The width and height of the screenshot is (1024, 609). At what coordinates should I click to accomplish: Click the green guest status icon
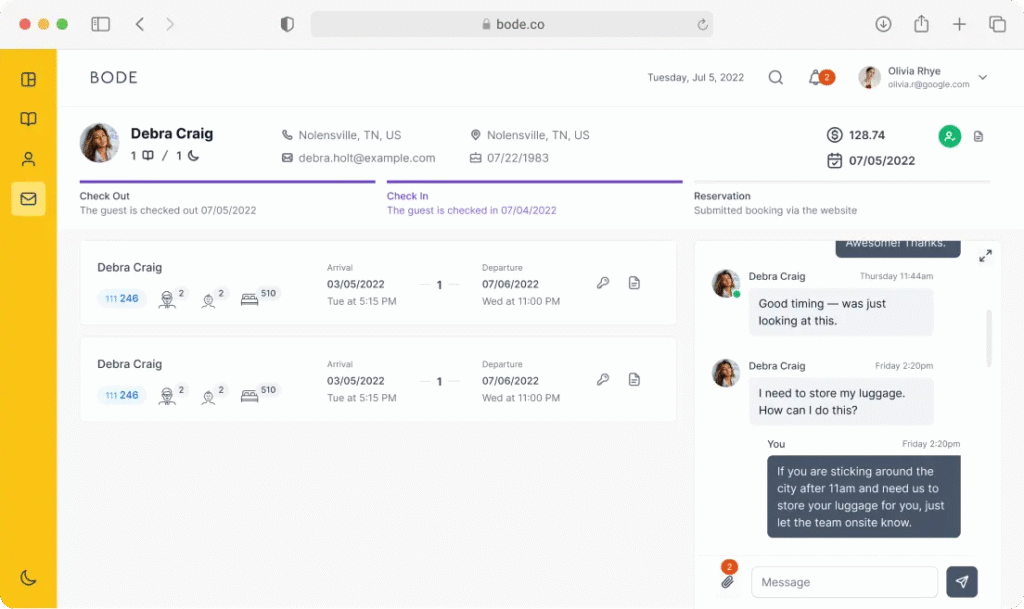point(950,136)
